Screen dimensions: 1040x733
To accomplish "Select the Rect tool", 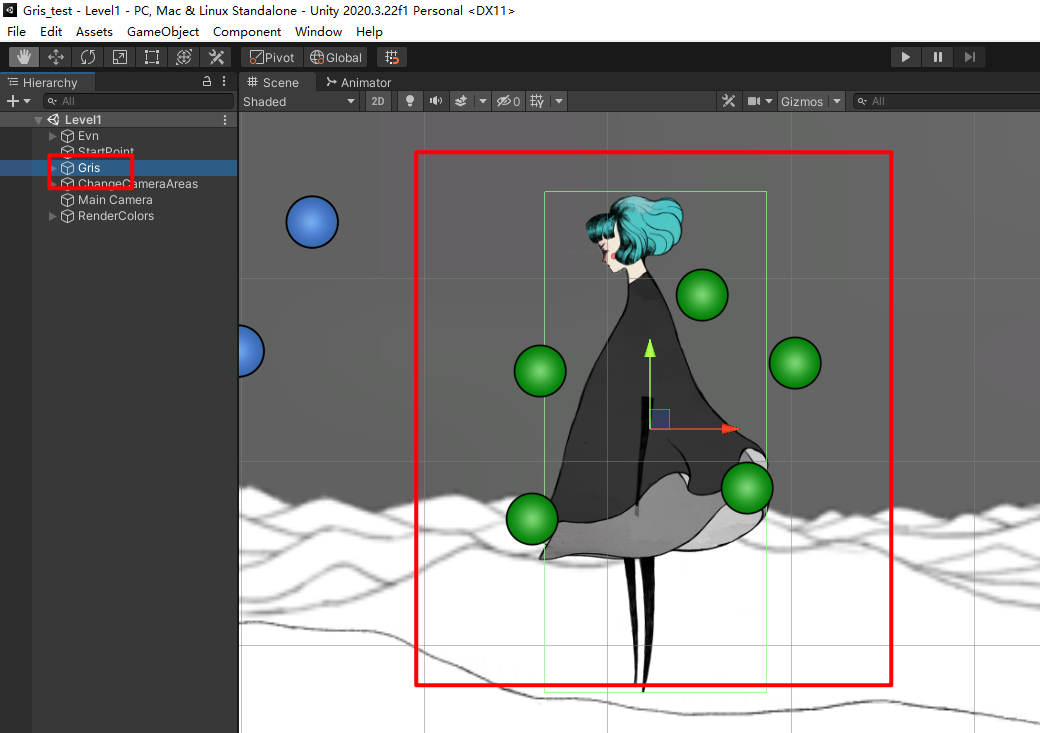I will point(152,57).
